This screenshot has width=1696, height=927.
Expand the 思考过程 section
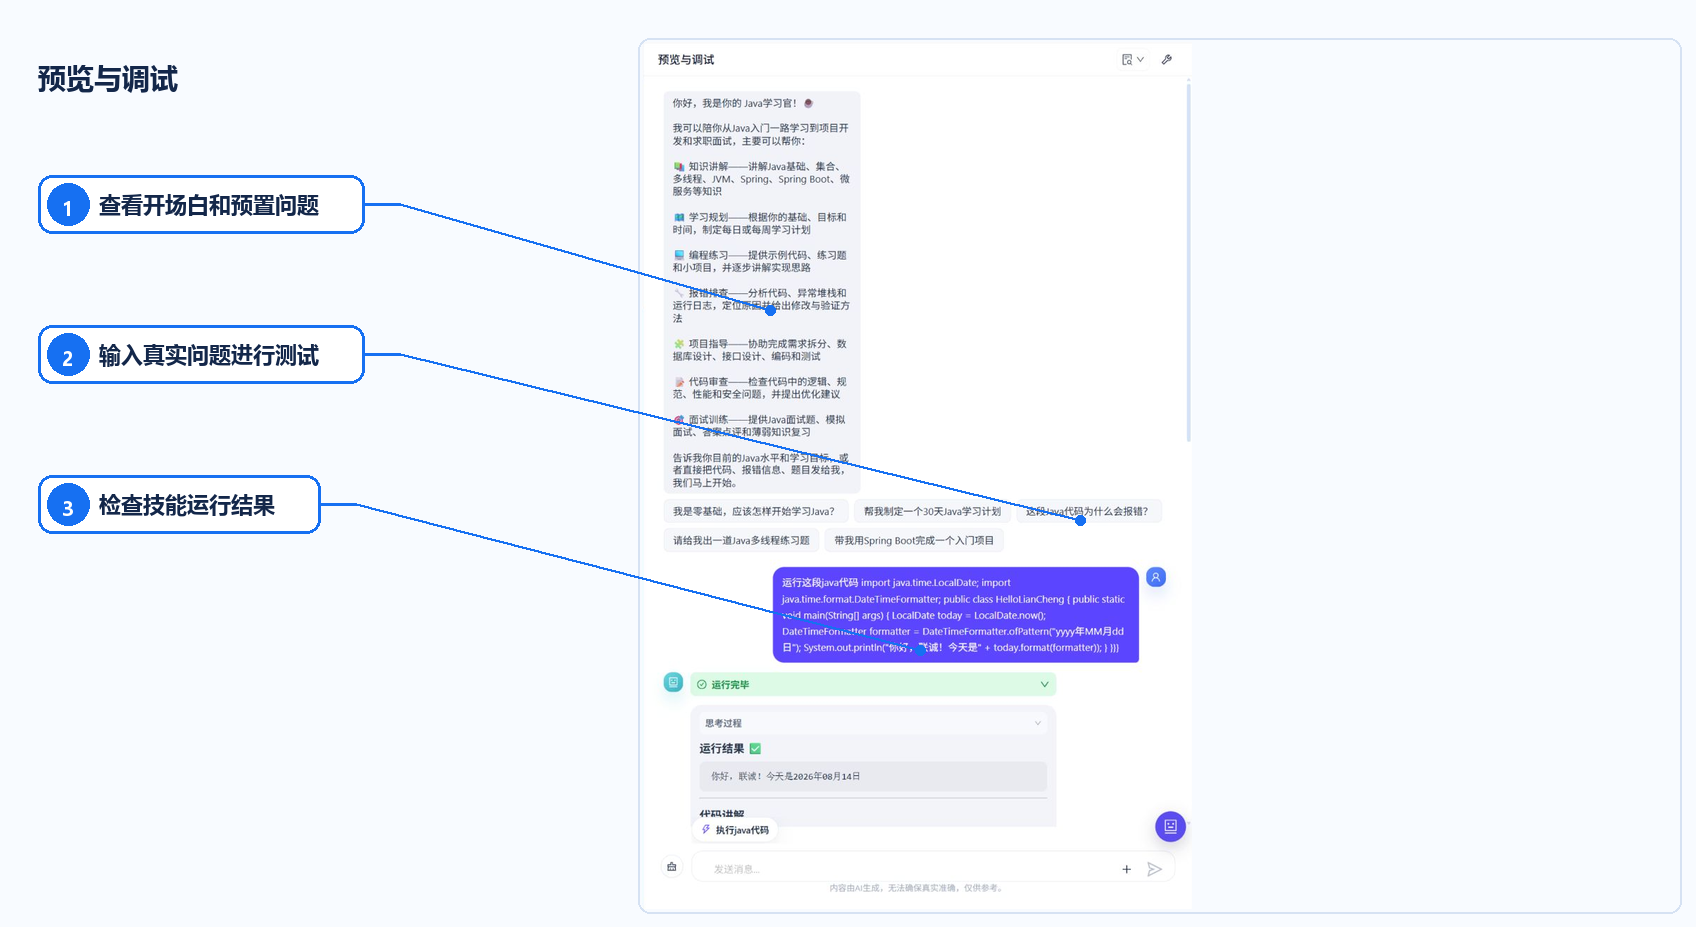pyautogui.click(x=872, y=723)
